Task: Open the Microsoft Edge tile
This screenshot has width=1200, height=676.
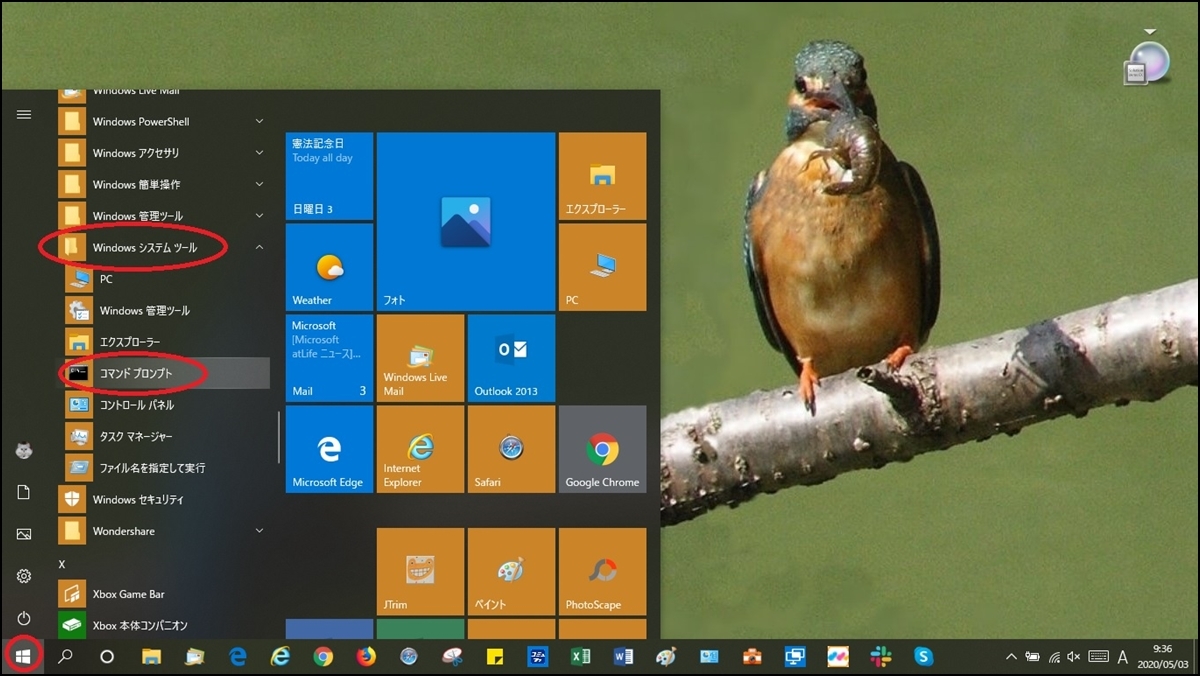Action: [x=329, y=449]
